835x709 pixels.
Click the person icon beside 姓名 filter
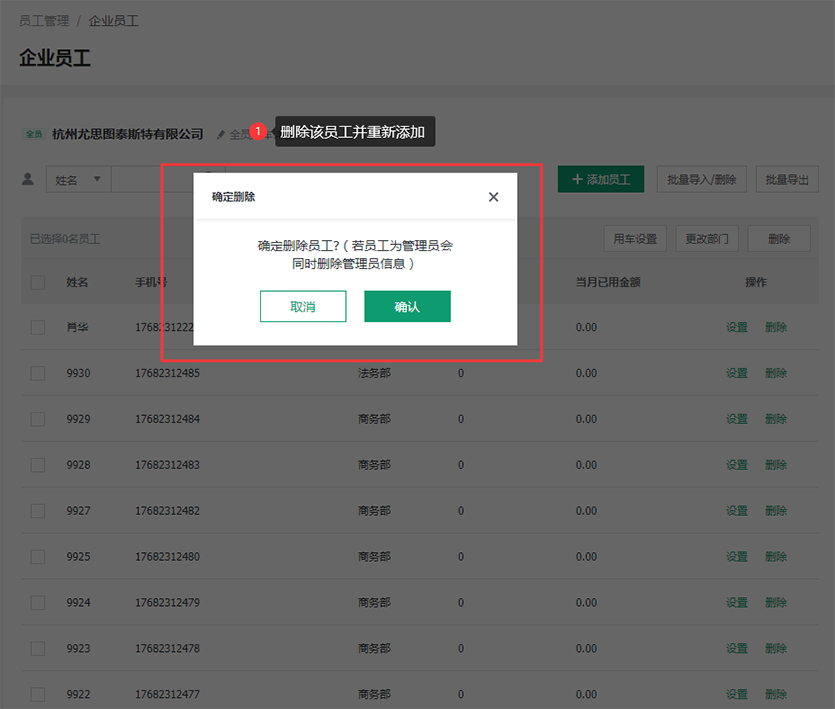[x=28, y=179]
